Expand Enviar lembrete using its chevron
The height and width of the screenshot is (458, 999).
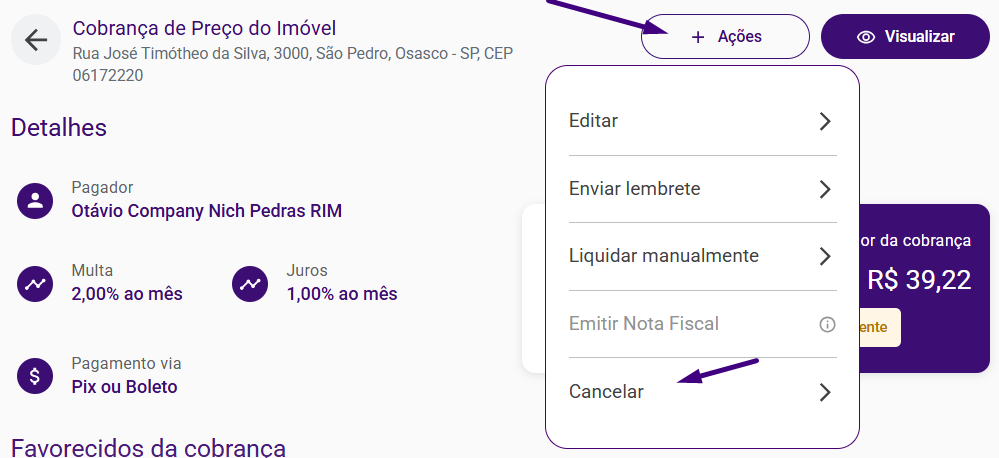tap(825, 189)
